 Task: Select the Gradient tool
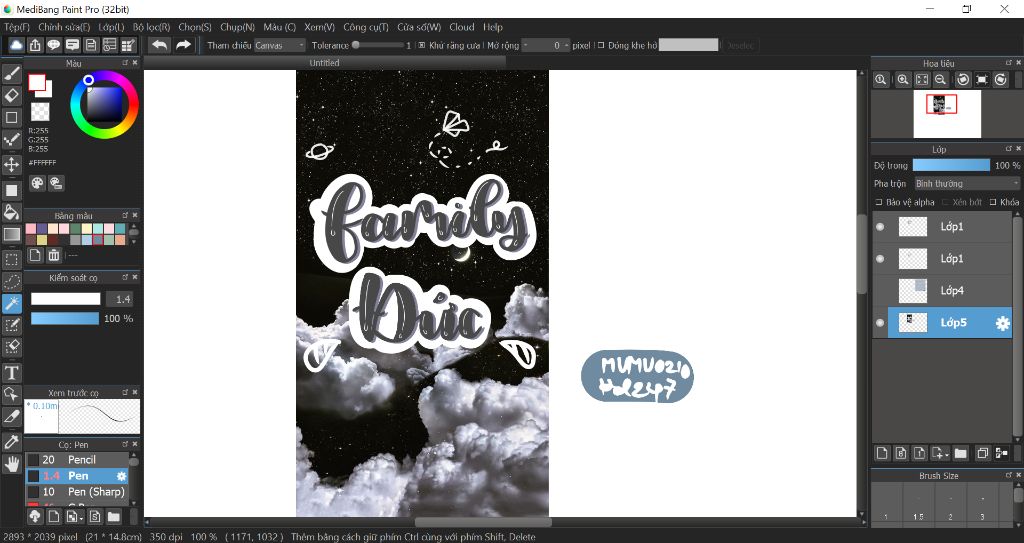(12, 234)
